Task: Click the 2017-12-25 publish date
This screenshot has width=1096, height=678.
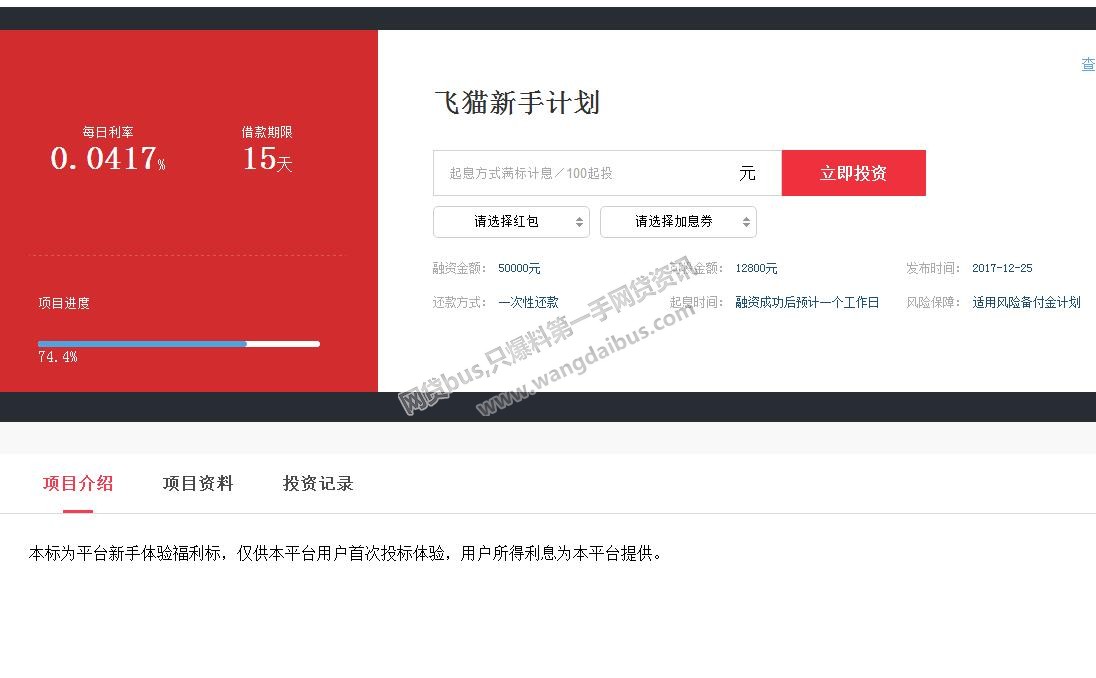Action: click(1002, 268)
